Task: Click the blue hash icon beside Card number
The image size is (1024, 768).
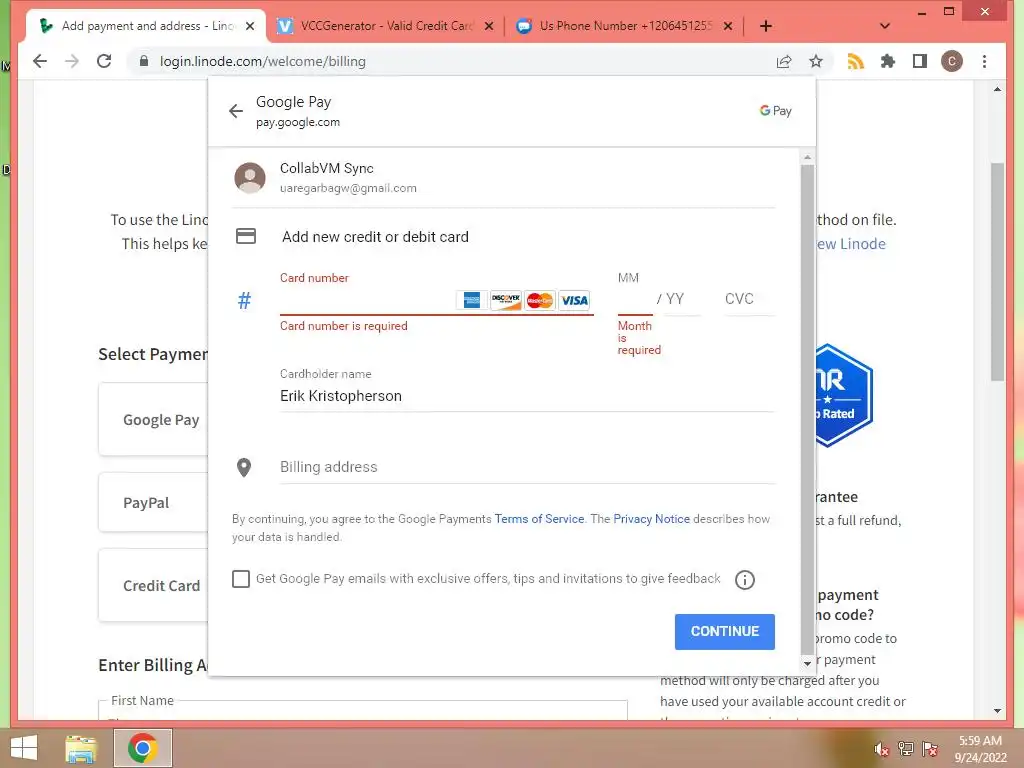Action: [244, 300]
